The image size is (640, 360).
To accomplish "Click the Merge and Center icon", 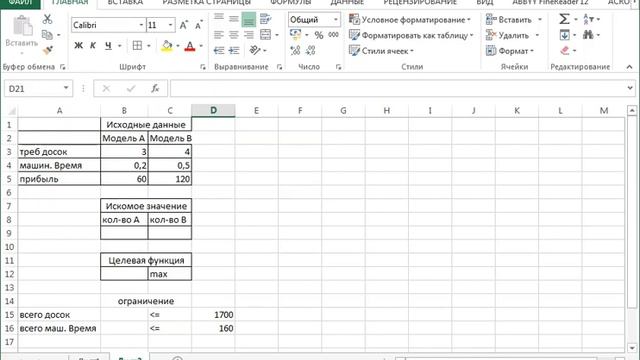I will 265,35.
